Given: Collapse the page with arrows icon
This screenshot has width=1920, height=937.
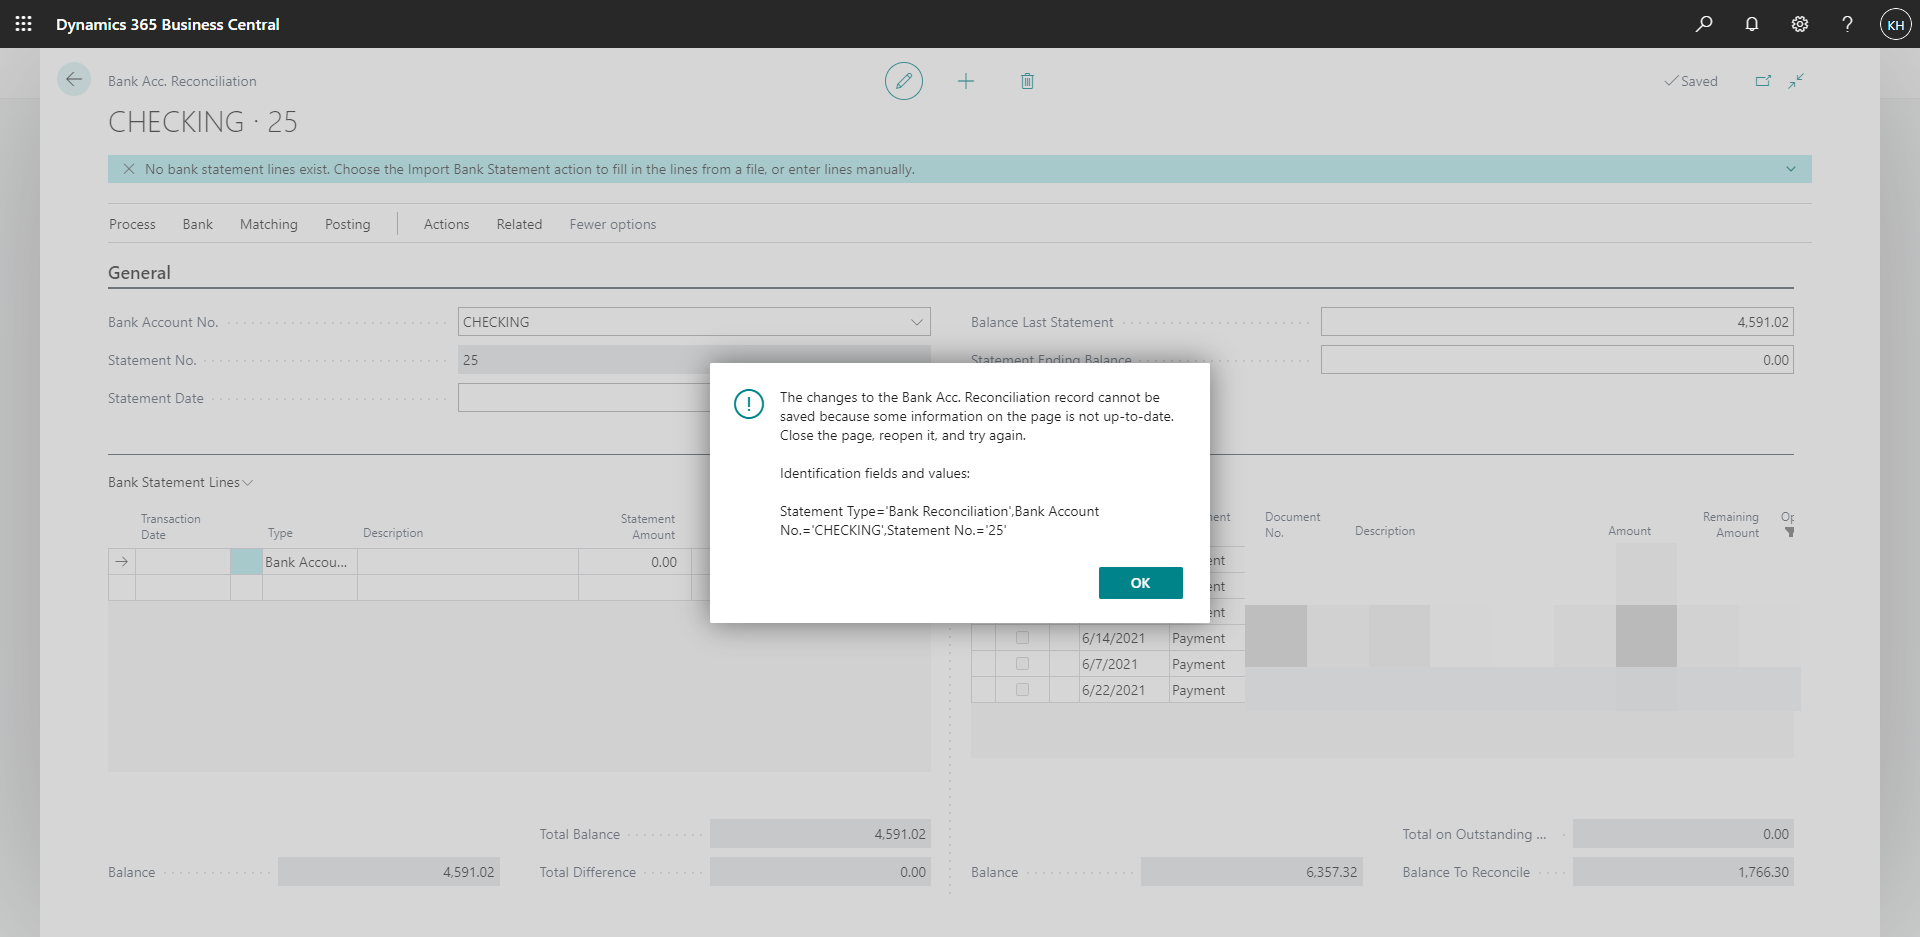Looking at the screenshot, I should tap(1797, 81).
